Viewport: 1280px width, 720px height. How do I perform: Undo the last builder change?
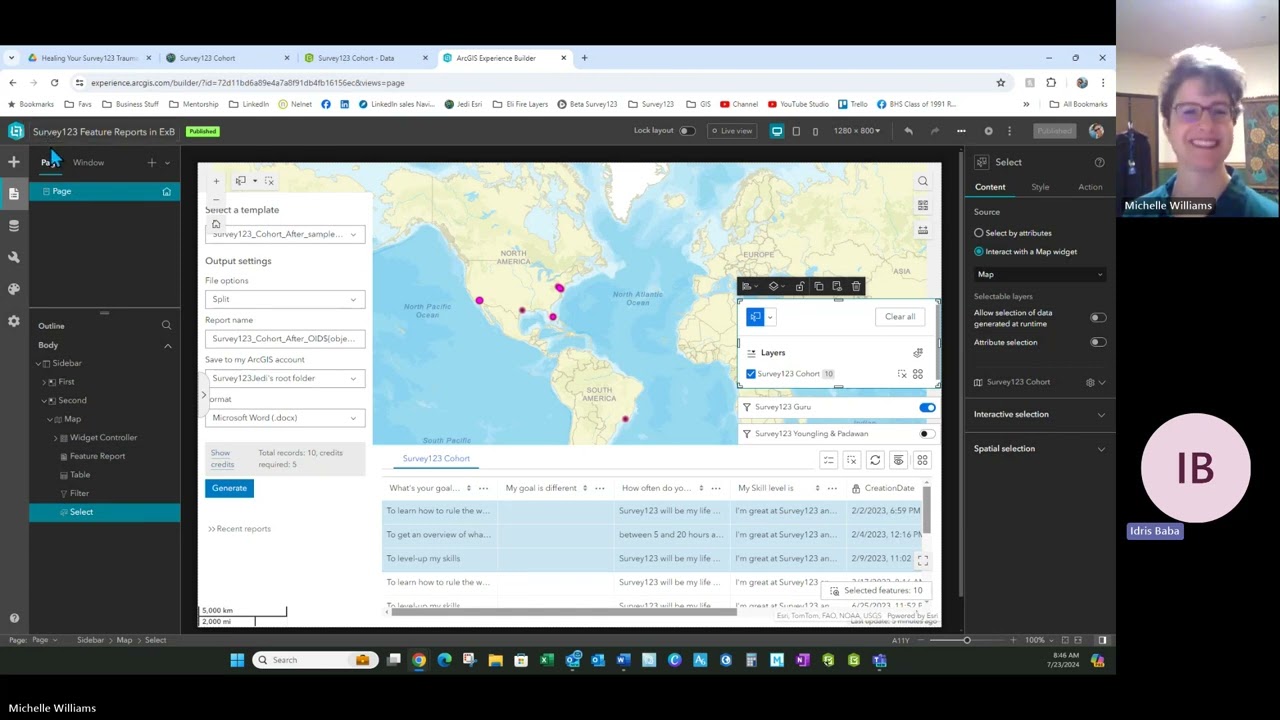pyautogui.click(x=908, y=131)
